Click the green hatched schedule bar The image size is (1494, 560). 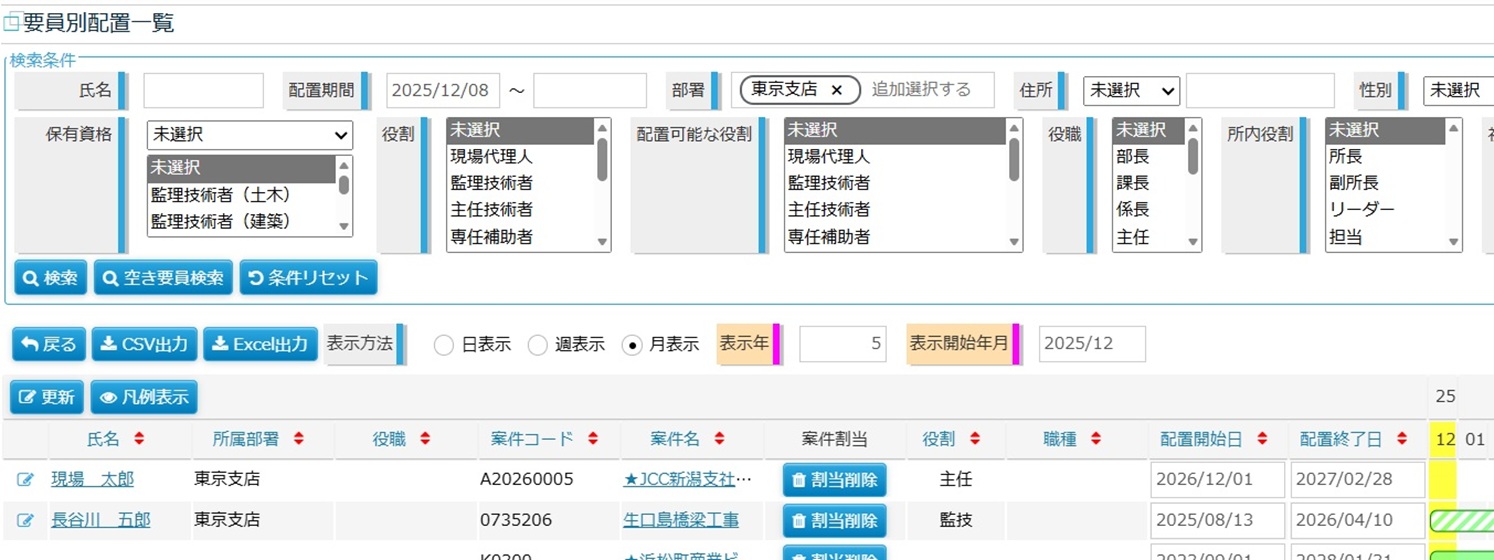point(1461,520)
